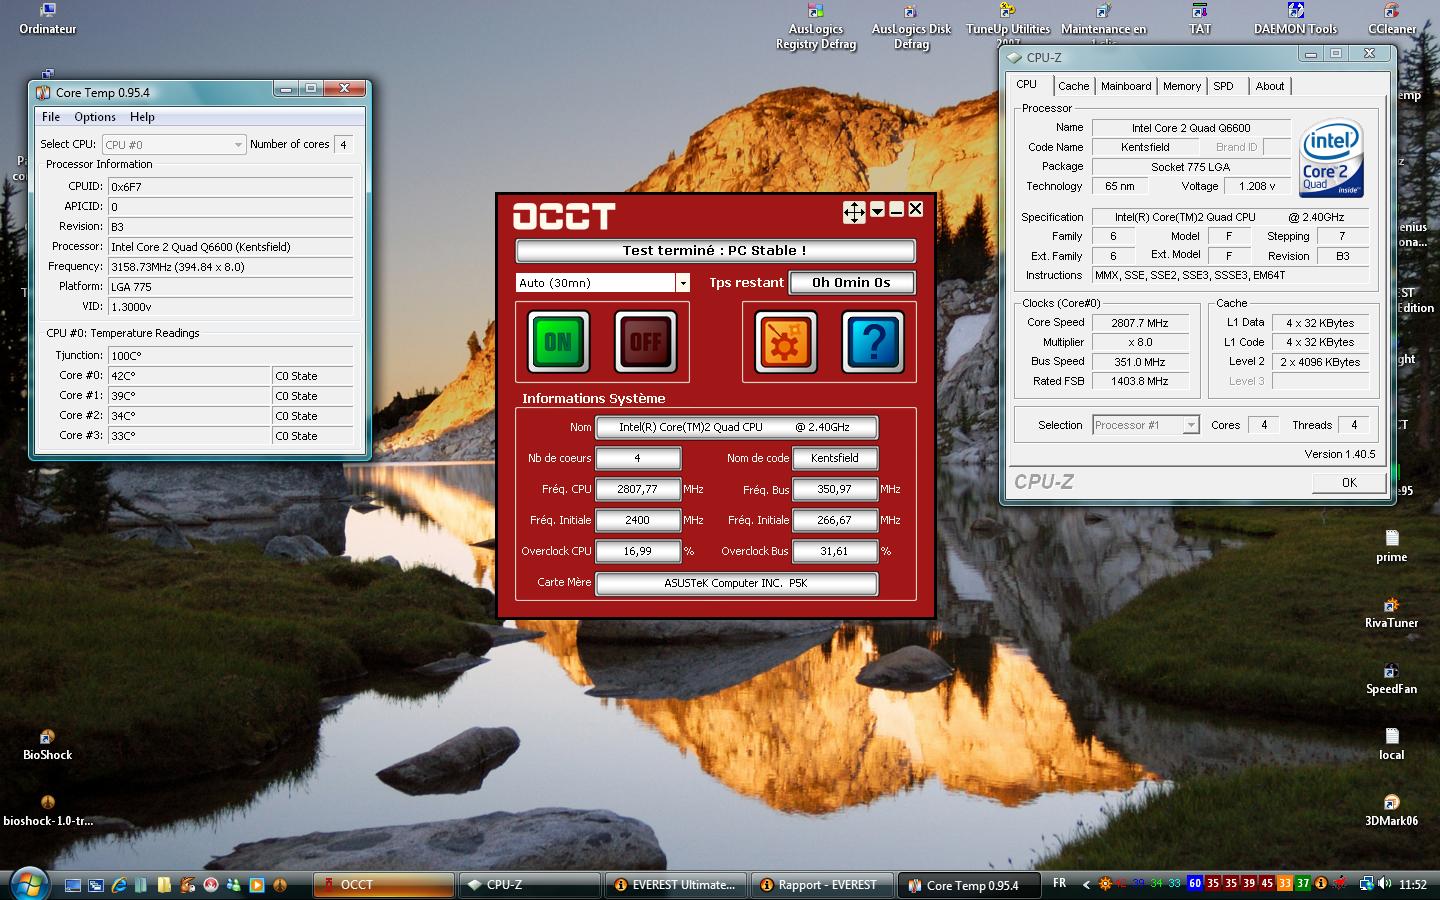1440x900 pixels.
Task: Click the Fréq. CPU value 2807,77 in OCCT
Action: 638,489
